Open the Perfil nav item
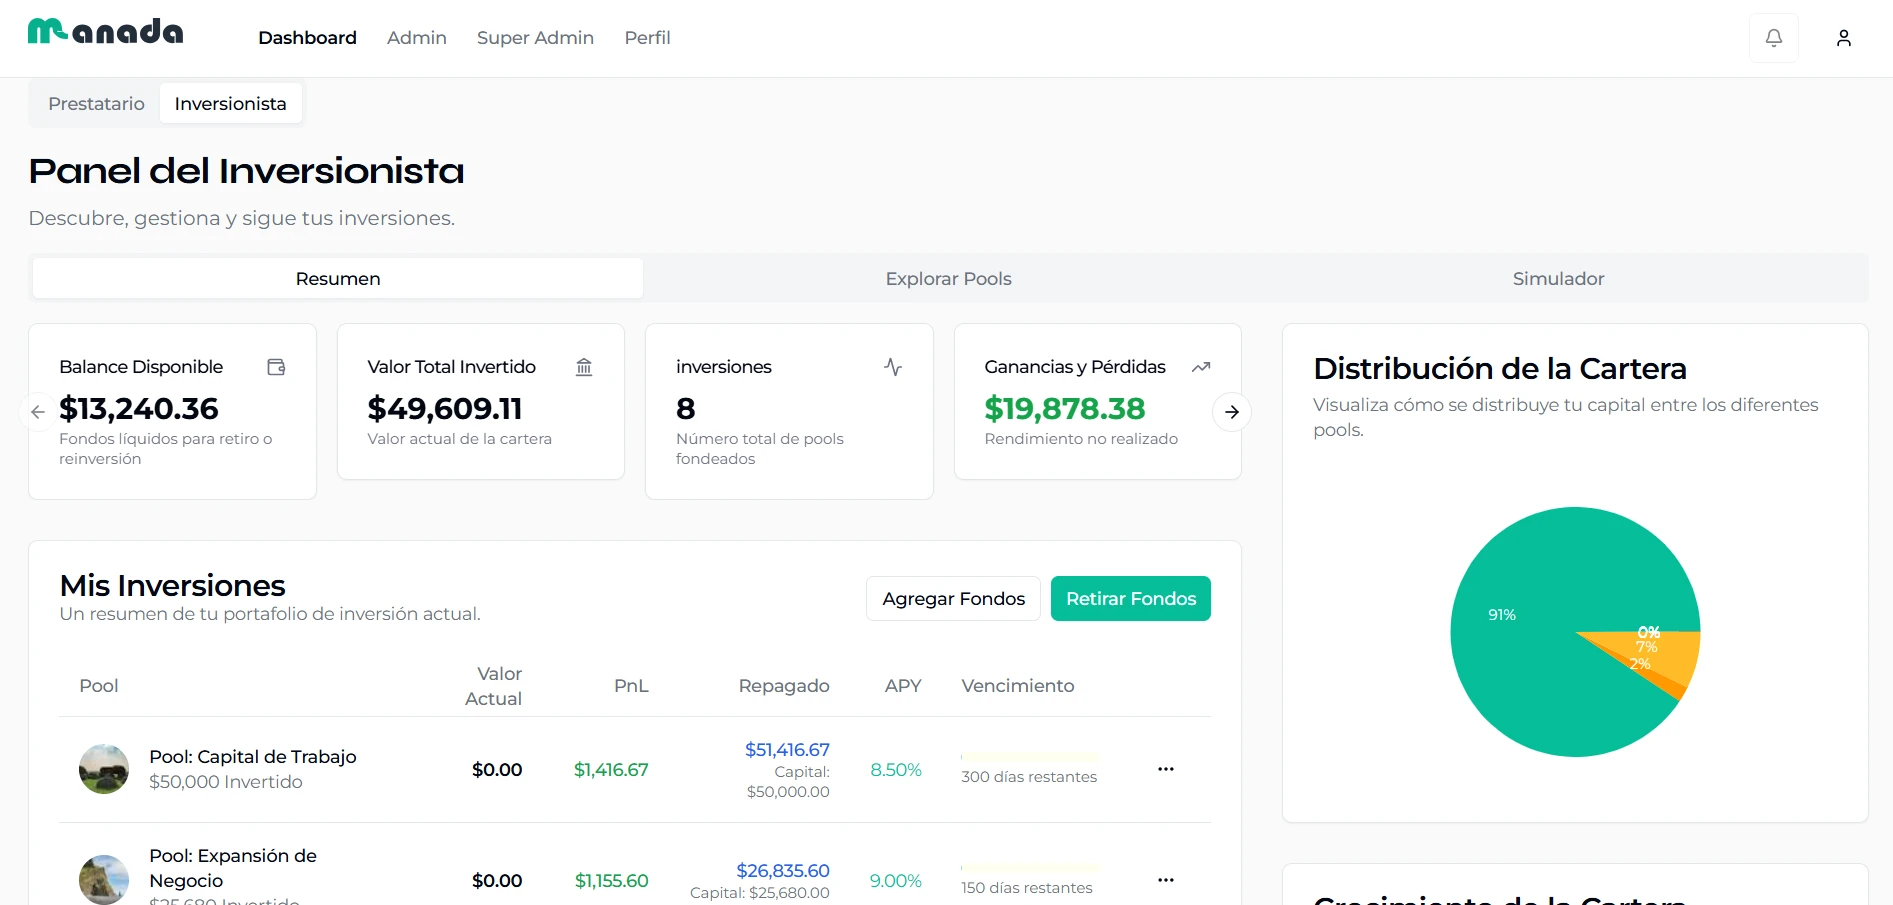The height and width of the screenshot is (905, 1893). (647, 38)
